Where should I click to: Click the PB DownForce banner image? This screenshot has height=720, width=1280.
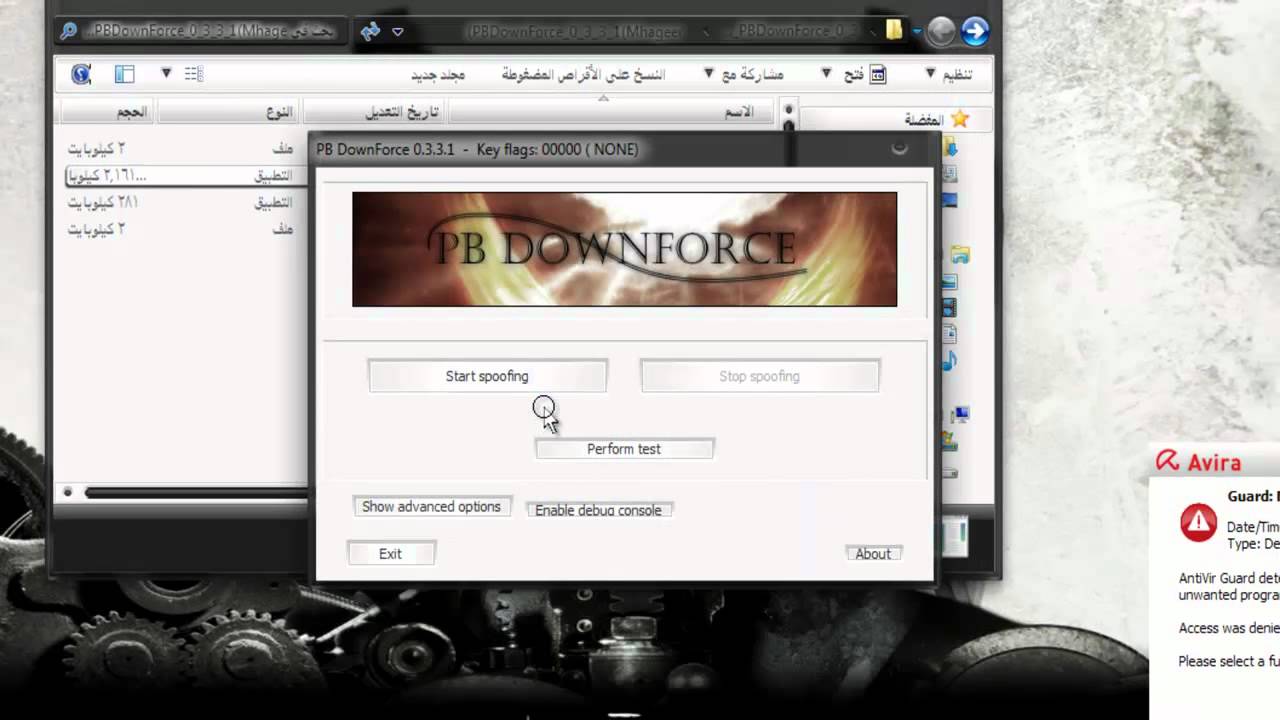pyautogui.click(x=624, y=249)
